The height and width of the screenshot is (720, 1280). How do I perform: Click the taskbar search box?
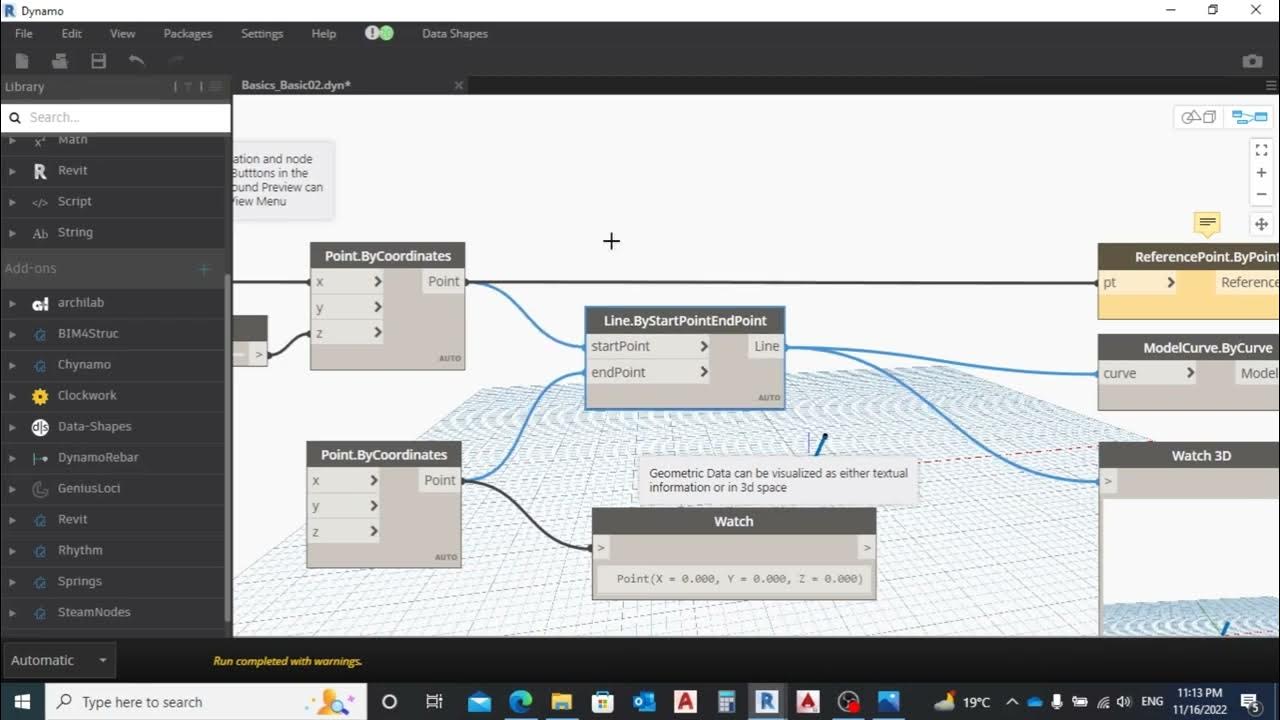[x=206, y=701]
